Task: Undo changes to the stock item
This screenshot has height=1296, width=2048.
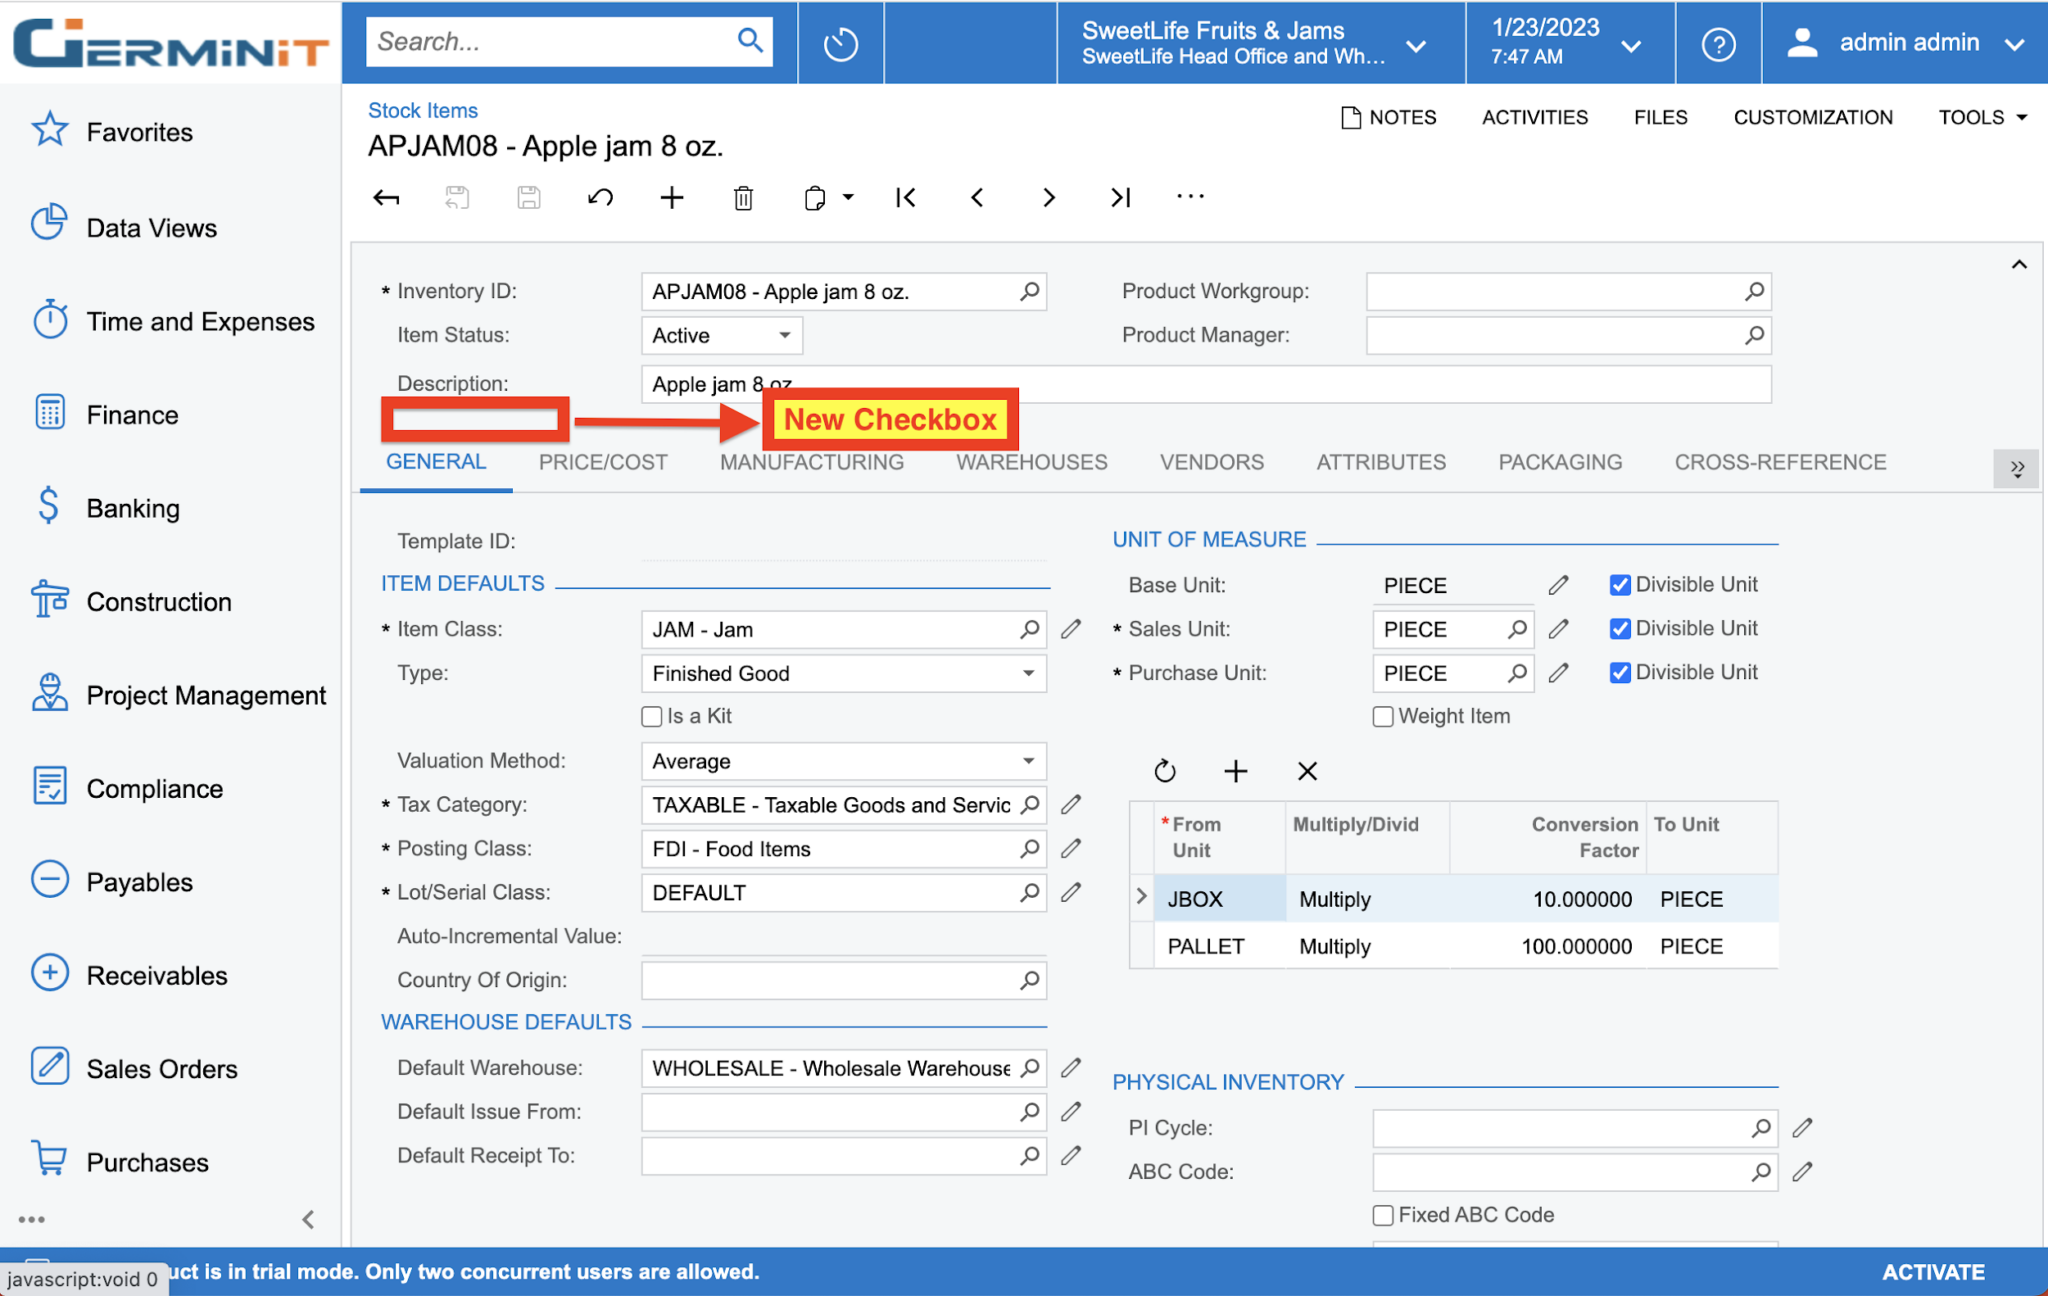Action: (x=600, y=197)
